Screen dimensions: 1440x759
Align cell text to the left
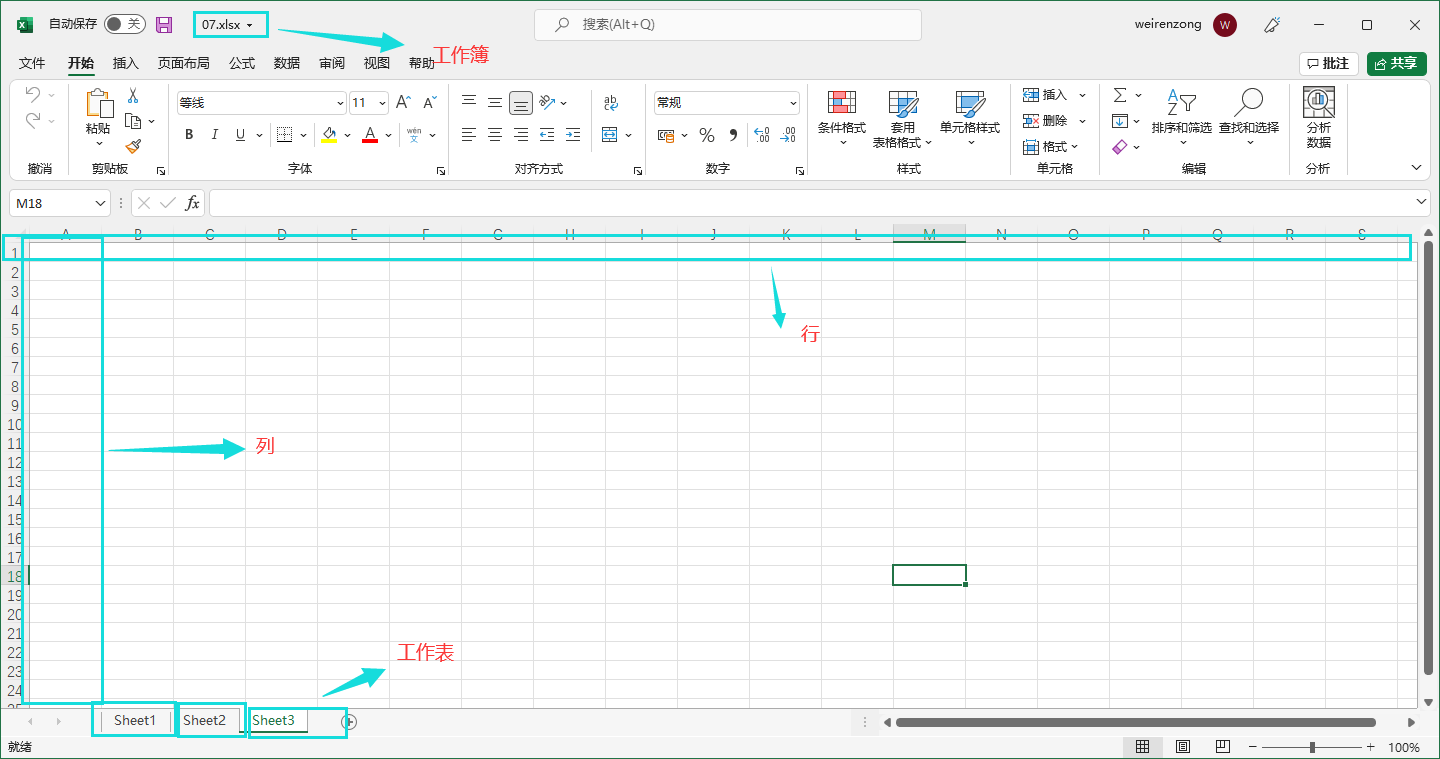468,134
